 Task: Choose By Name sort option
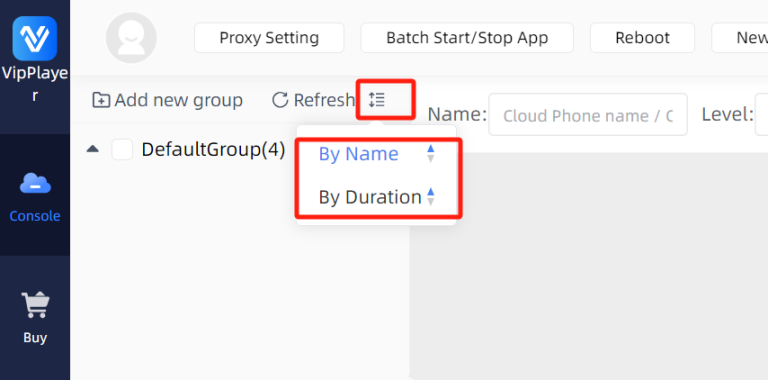[x=359, y=154]
